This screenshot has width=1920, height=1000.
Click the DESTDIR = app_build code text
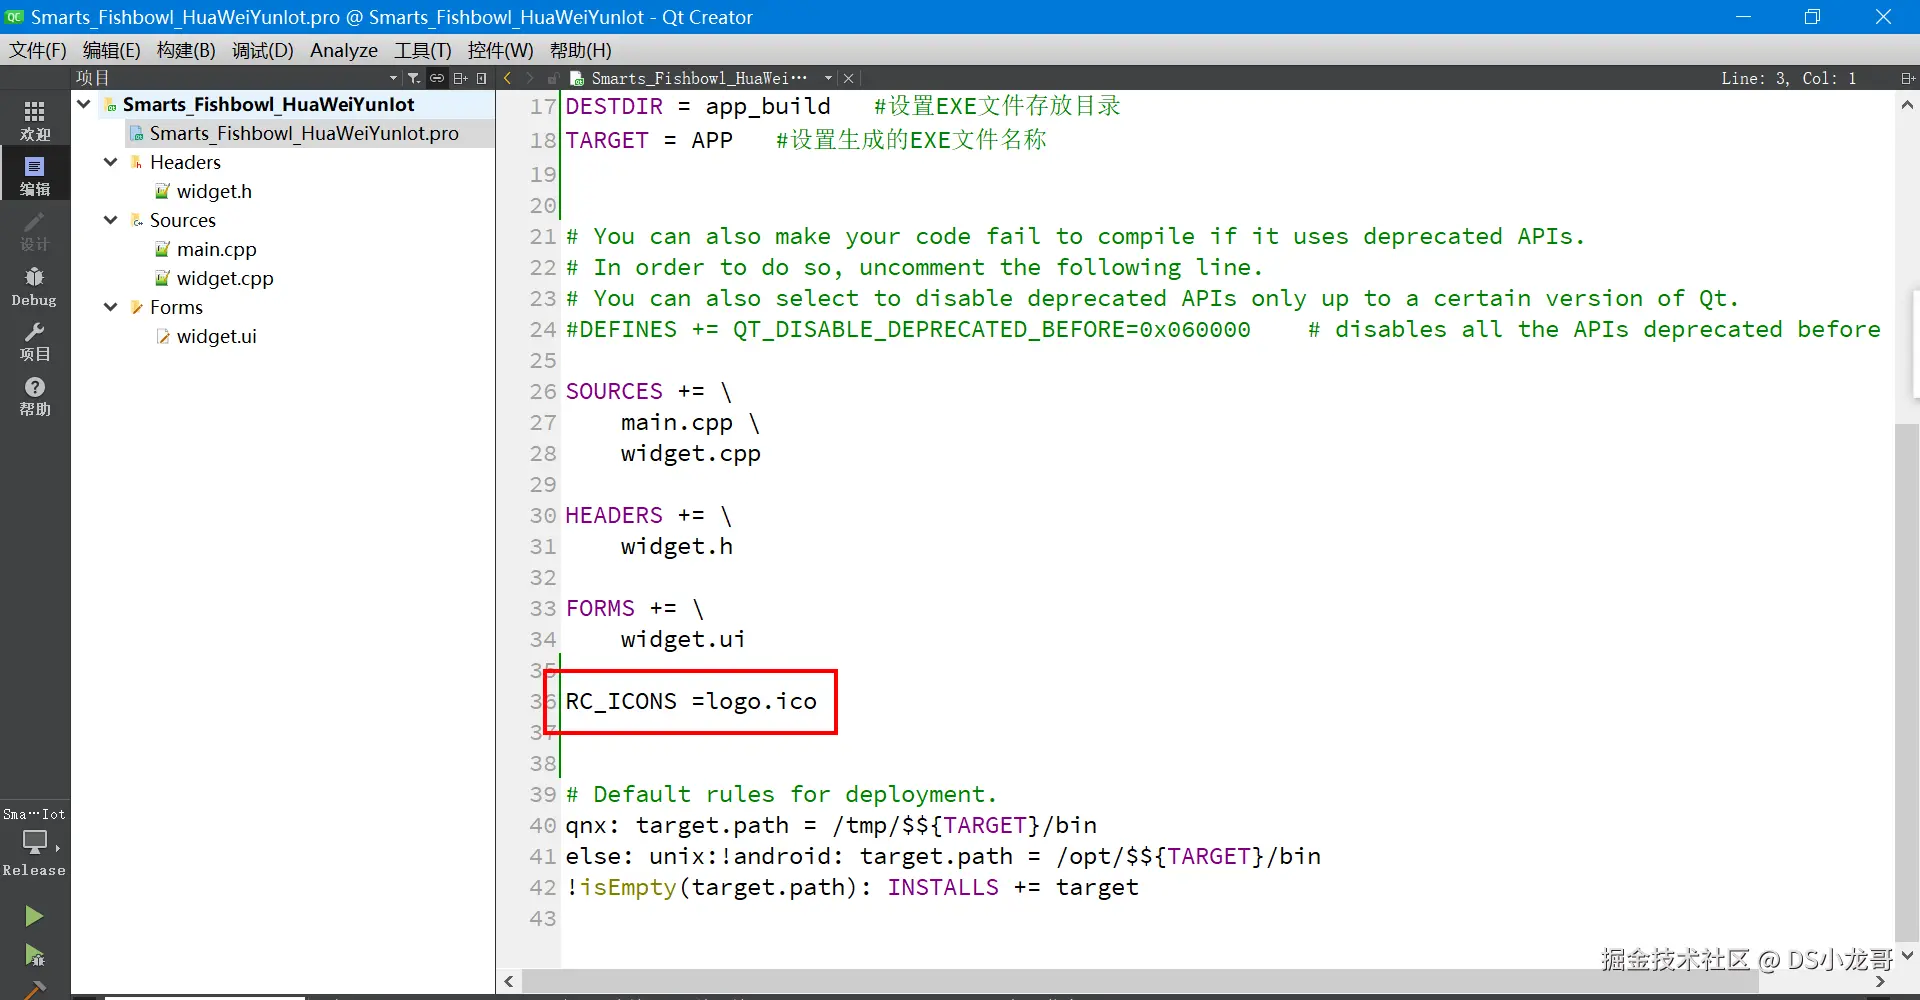tap(698, 106)
